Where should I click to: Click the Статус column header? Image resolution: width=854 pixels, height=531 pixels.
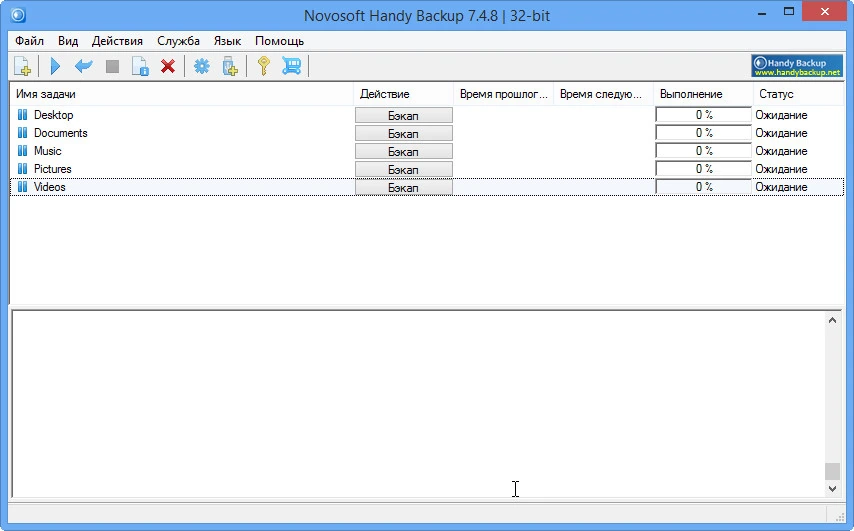tap(798, 94)
